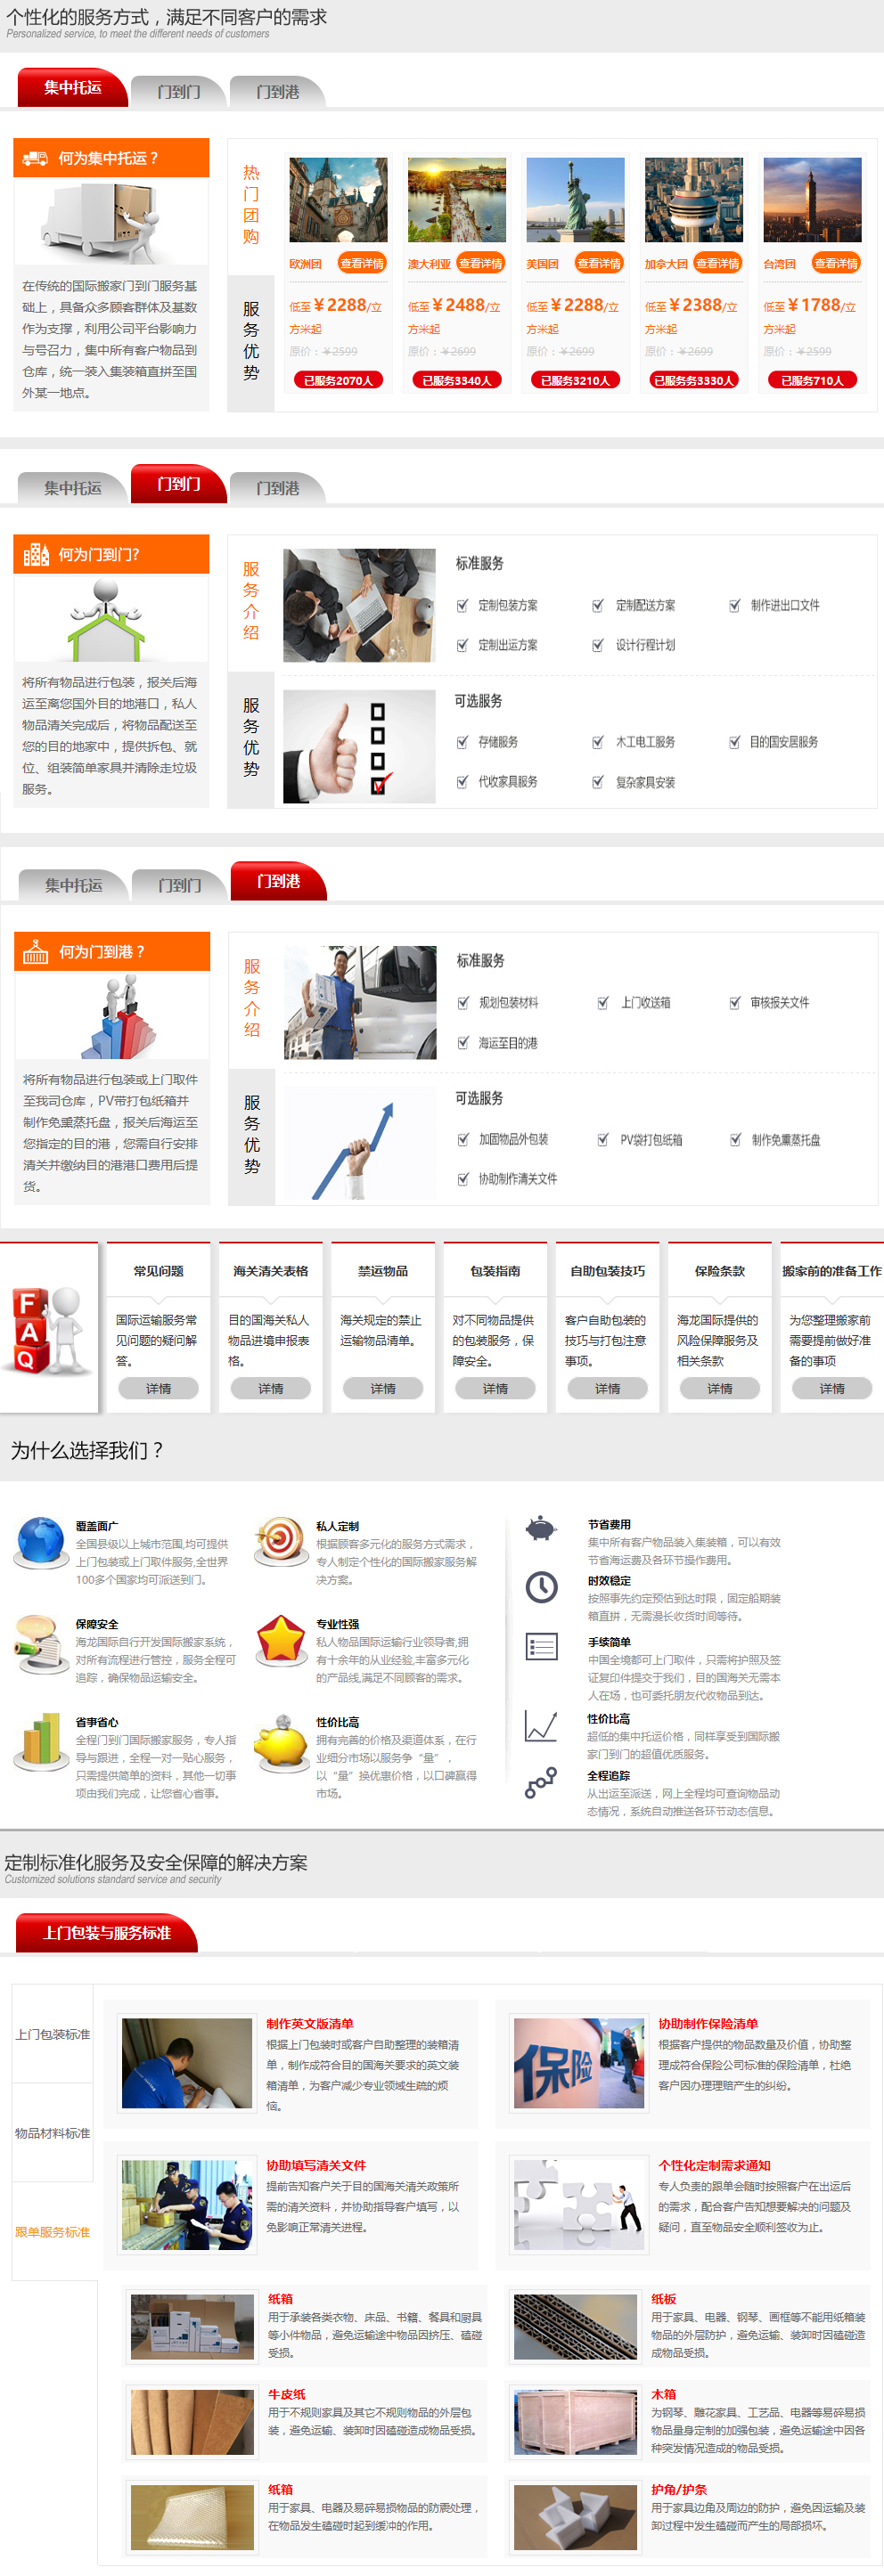884x2576 pixels.
Task: Click the grey piggy bank 节省费用 icon
Action: tap(541, 1529)
